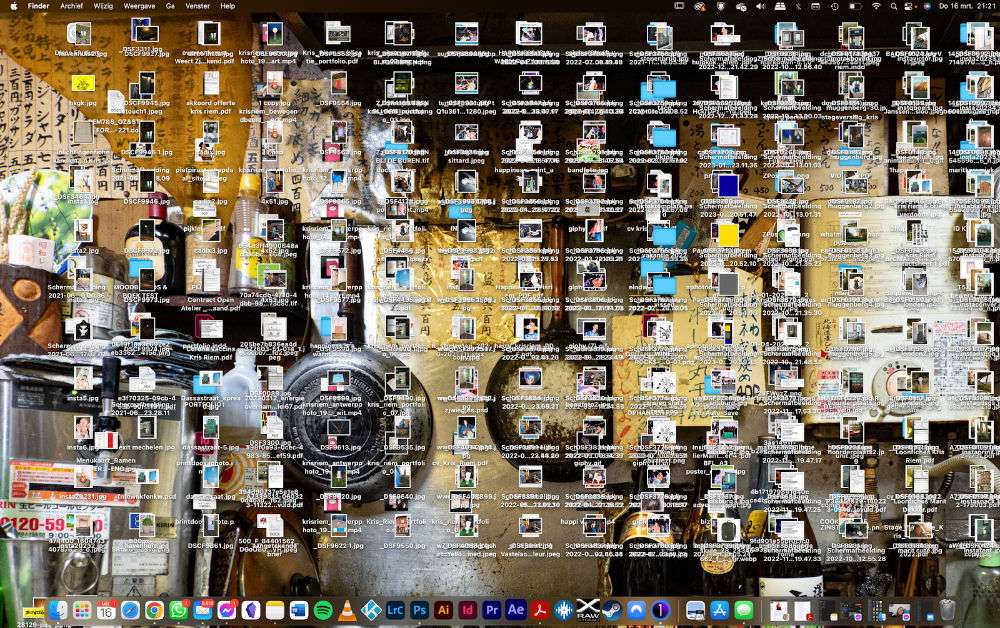The width and height of the screenshot is (1000, 628).
Task: Open the Archief menu
Action: pyautogui.click(x=71, y=6)
